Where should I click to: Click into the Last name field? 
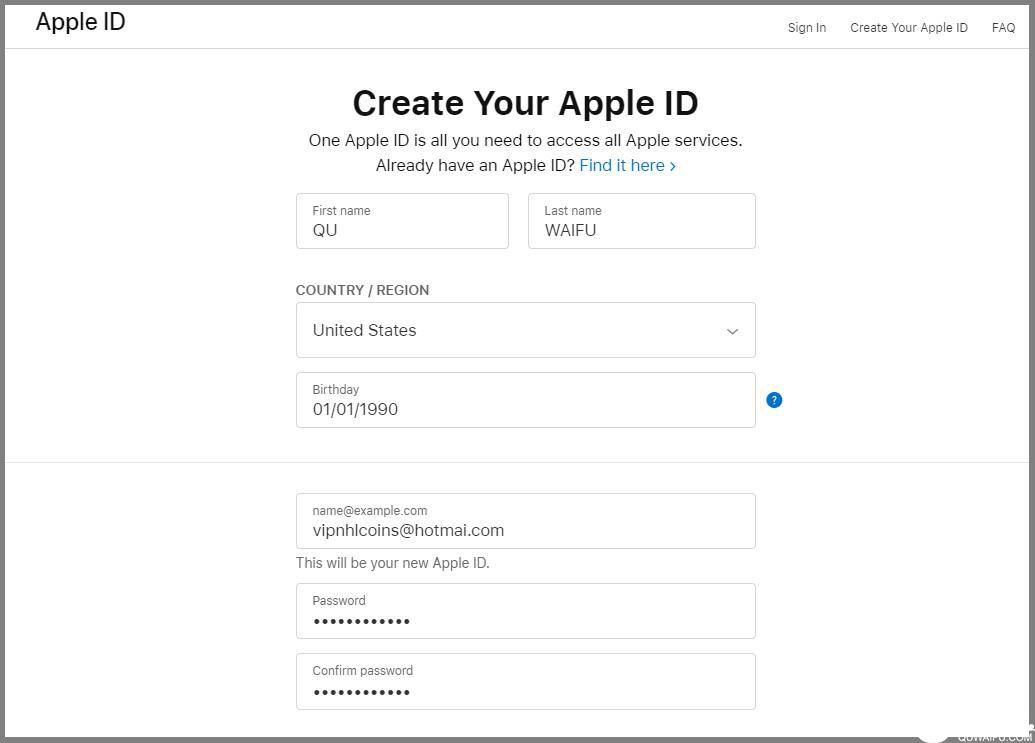coord(641,221)
